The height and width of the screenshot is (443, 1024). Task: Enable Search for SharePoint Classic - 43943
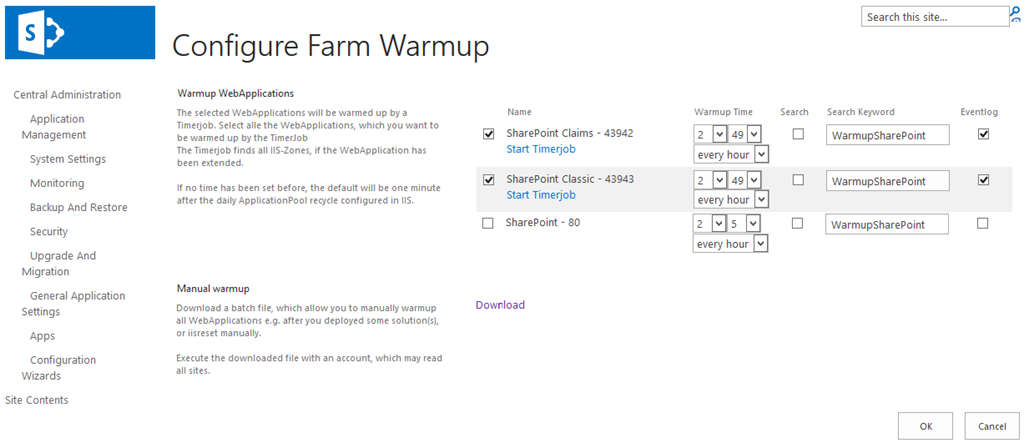[798, 180]
